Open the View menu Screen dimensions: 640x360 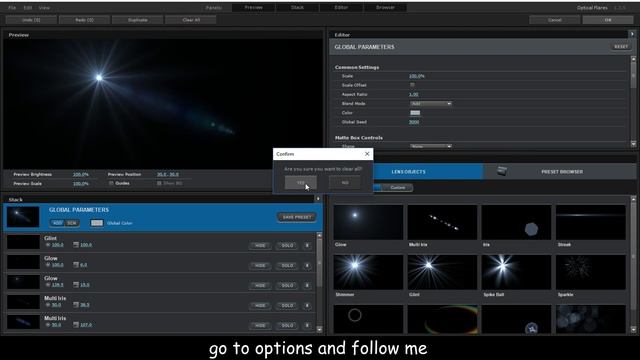(44, 8)
